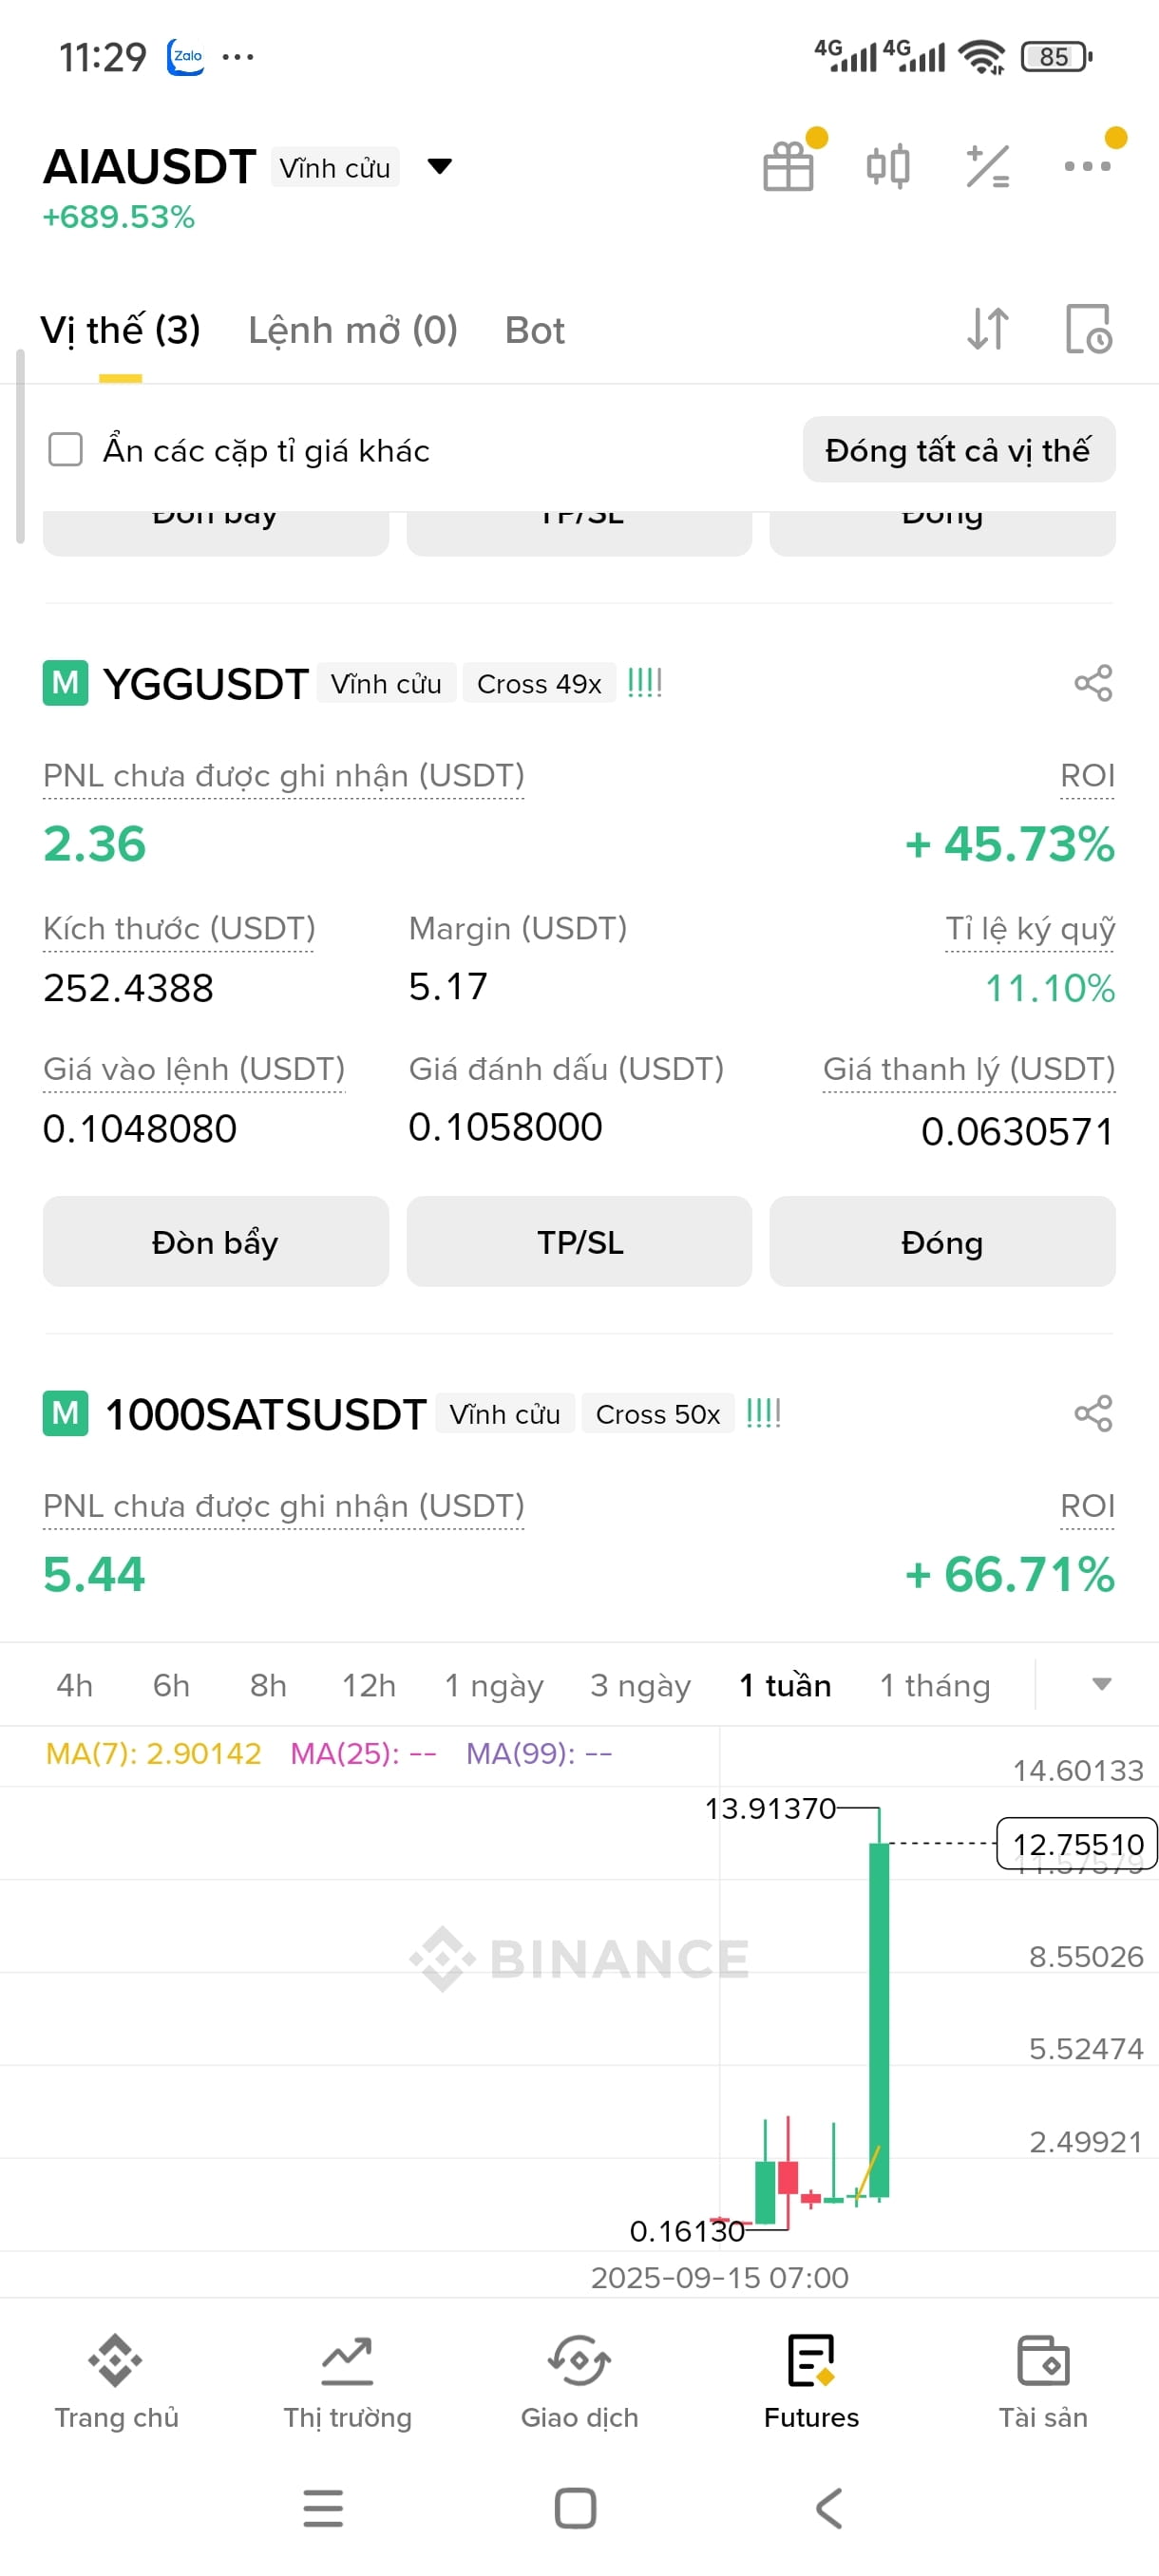Tap the green M badge beside YGGUSDT
The width and height of the screenshot is (1159, 2576).
point(65,683)
